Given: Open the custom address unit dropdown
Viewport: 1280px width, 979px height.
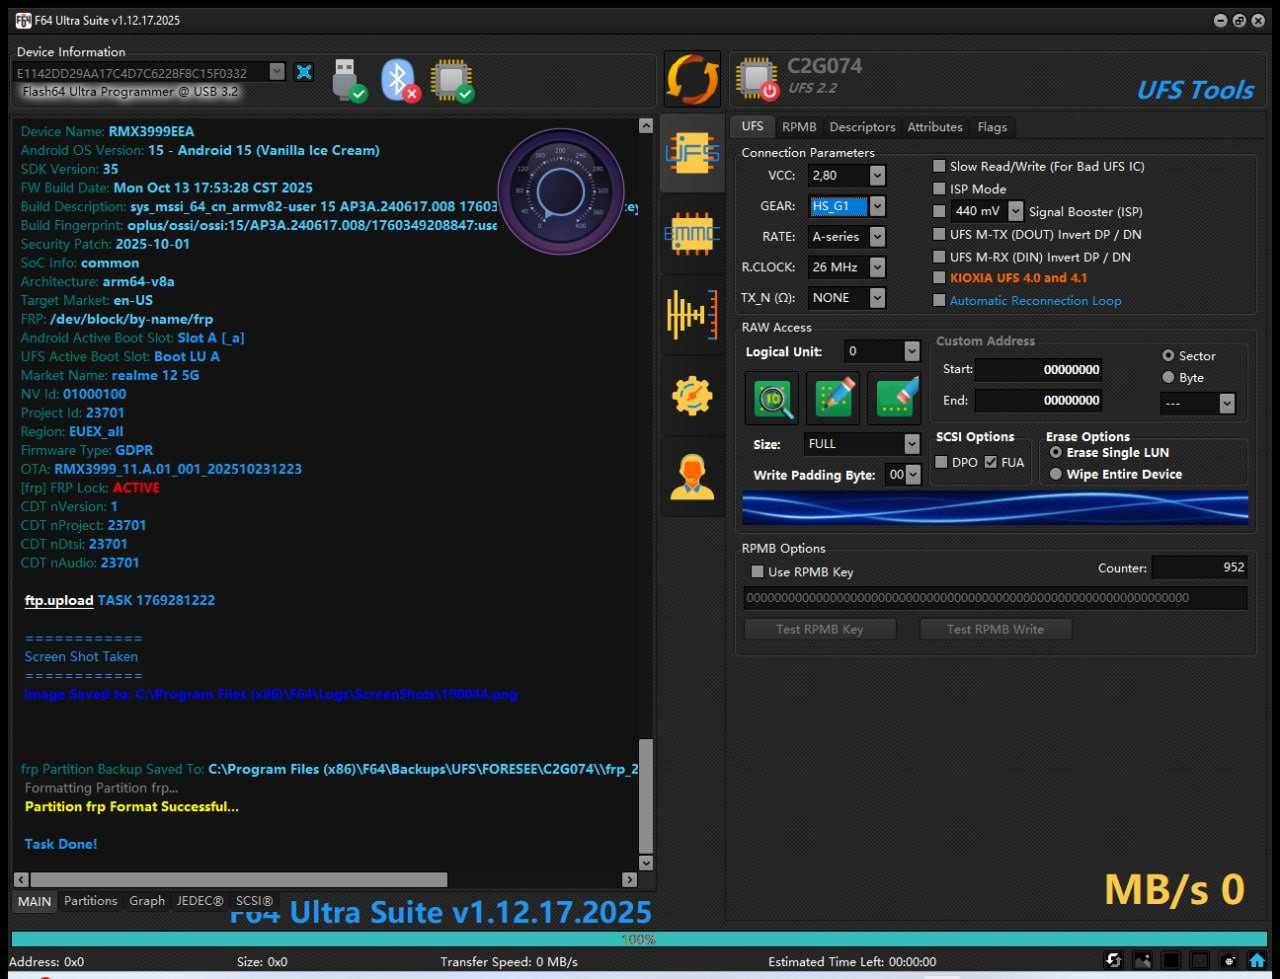Looking at the screenshot, I should (1227, 404).
